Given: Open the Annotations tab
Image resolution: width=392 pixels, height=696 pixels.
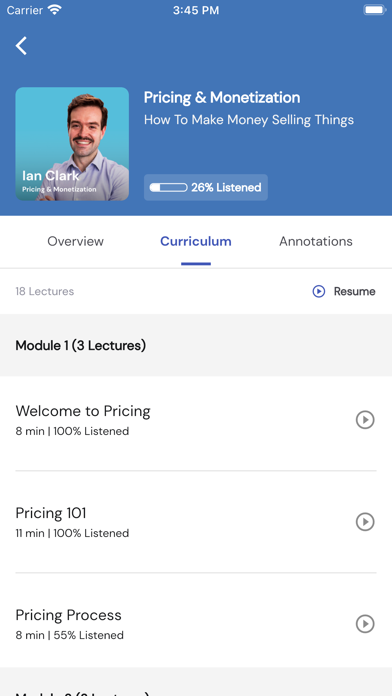Looking at the screenshot, I should point(316,241).
